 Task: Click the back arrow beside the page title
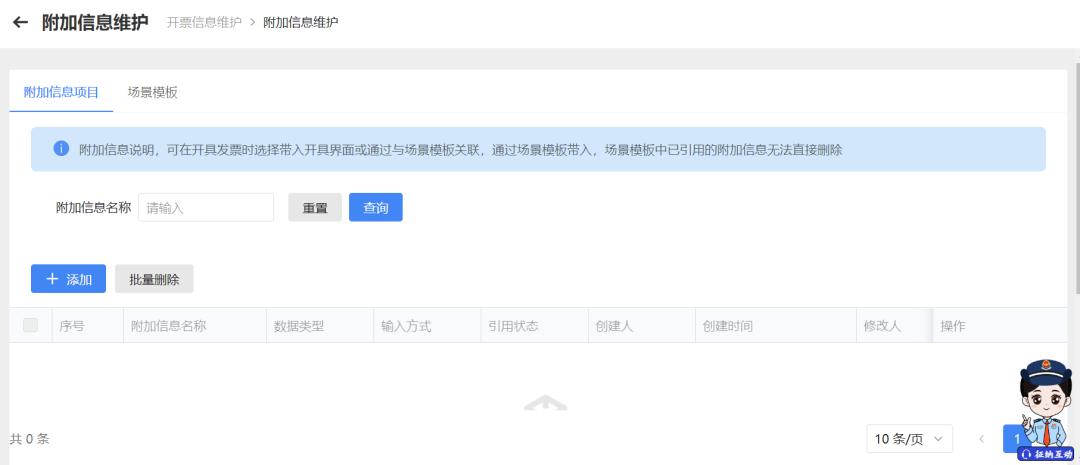coord(20,22)
